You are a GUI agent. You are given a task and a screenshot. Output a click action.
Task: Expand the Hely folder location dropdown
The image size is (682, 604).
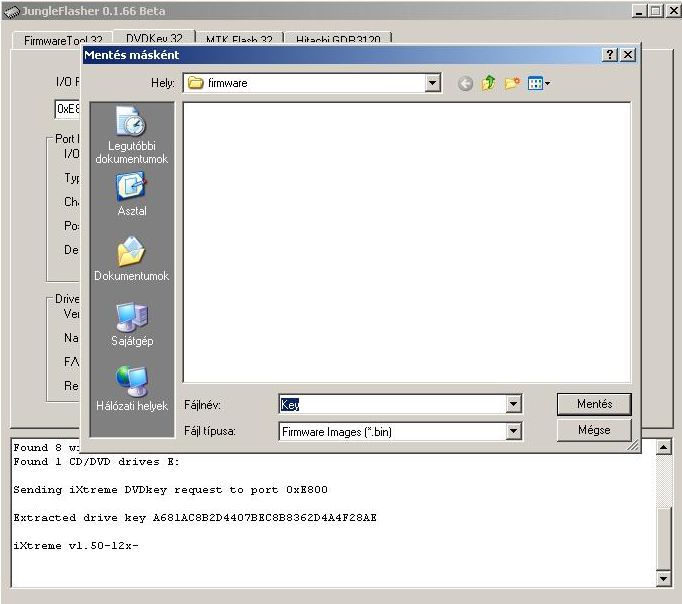433,84
